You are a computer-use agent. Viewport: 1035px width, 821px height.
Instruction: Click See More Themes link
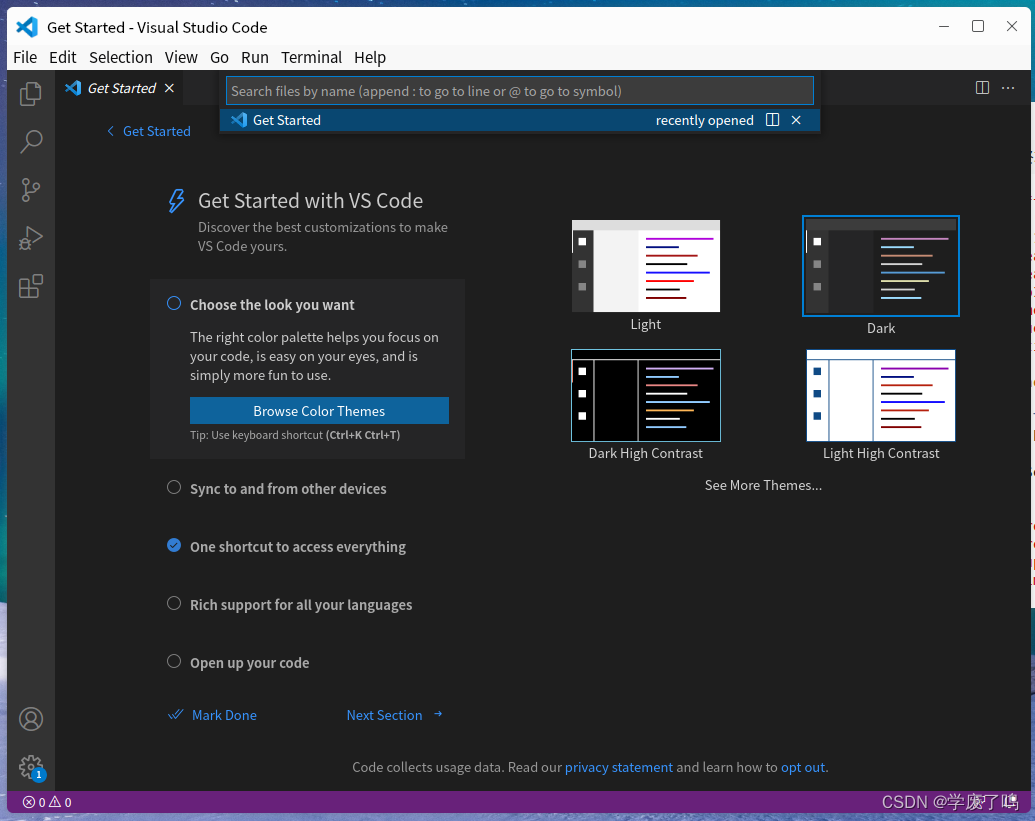763,485
